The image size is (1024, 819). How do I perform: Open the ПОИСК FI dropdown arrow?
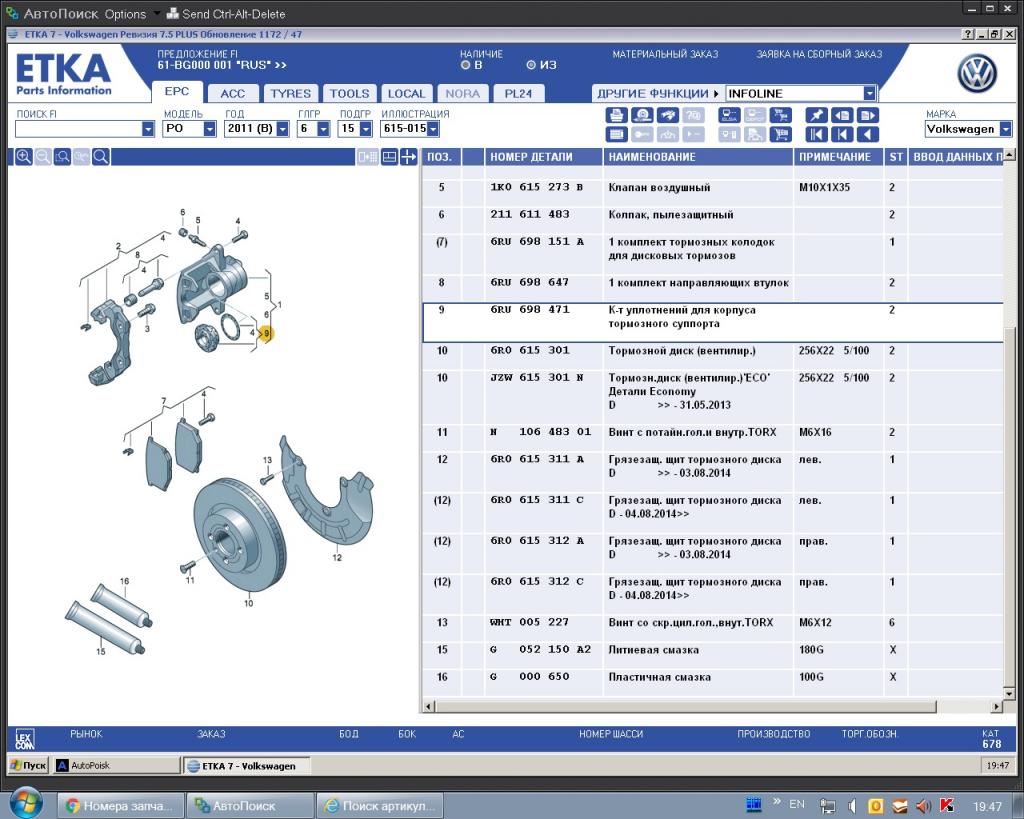(148, 129)
